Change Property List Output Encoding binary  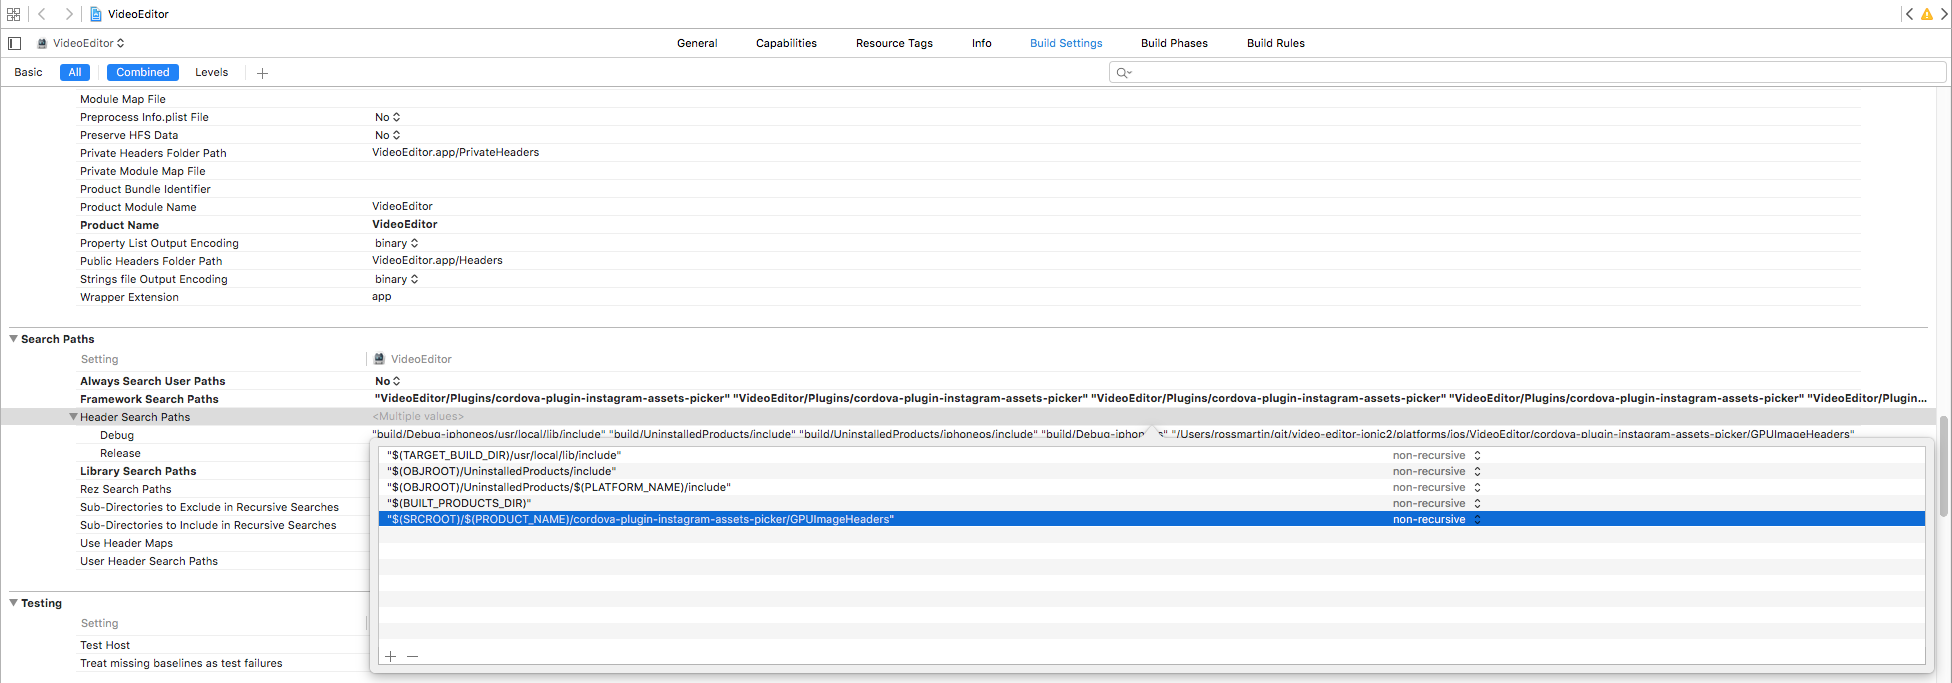pyautogui.click(x=396, y=243)
